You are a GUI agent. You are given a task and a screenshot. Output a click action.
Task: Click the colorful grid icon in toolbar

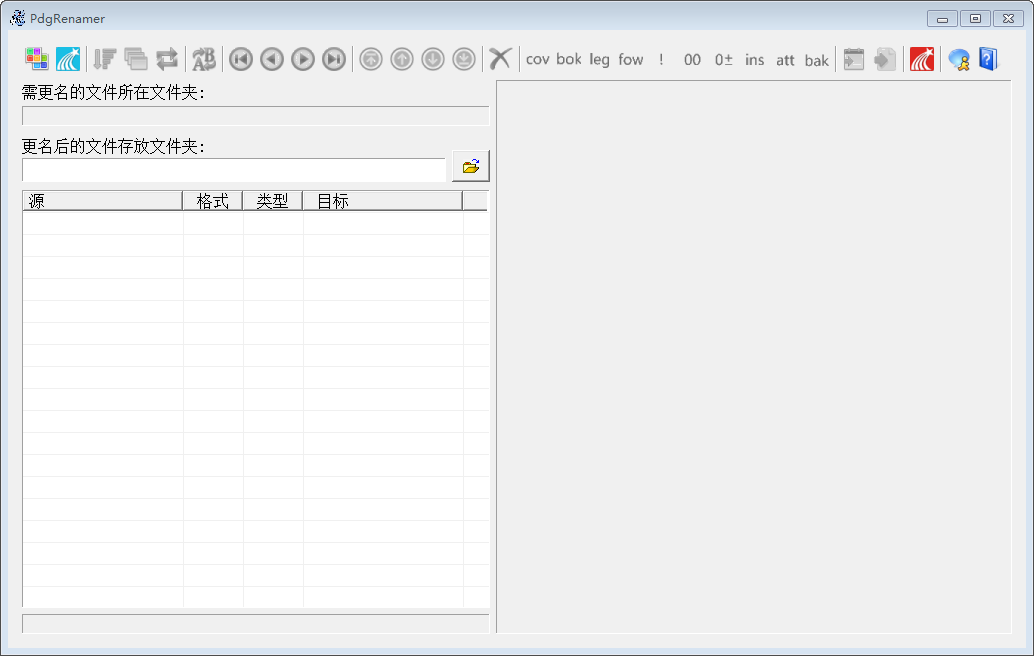tap(37, 59)
